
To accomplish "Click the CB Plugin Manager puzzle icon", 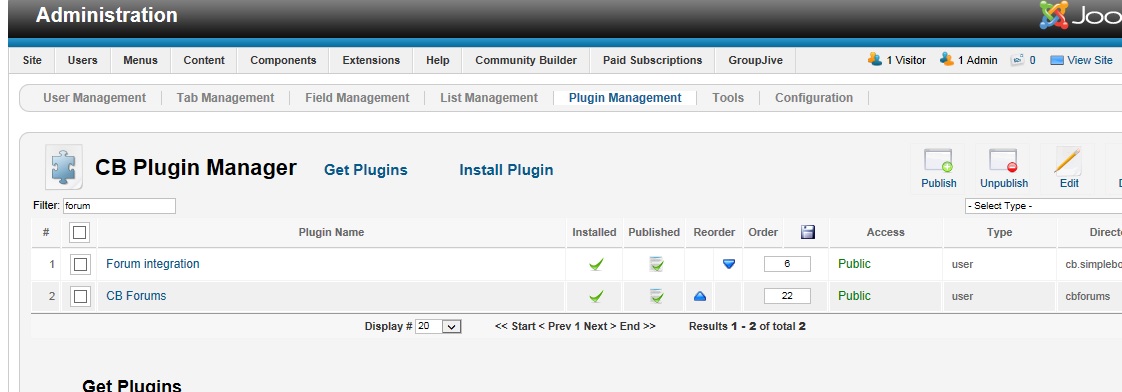I will 64,167.
